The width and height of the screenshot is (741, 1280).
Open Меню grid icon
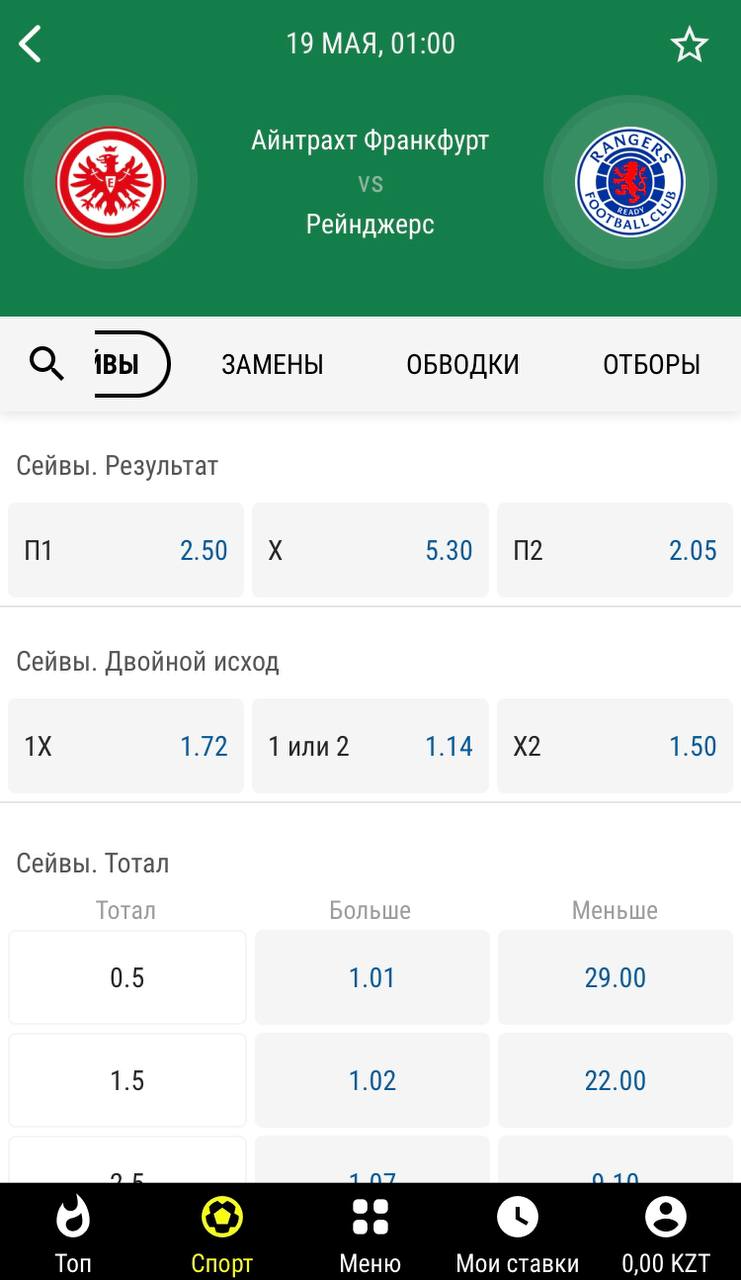coord(370,1218)
